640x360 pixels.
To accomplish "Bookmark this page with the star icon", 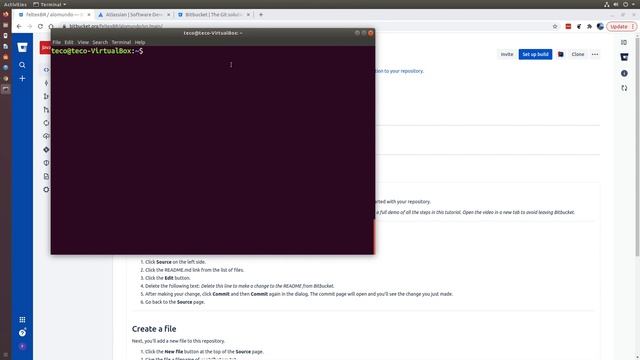I will point(555,27).
